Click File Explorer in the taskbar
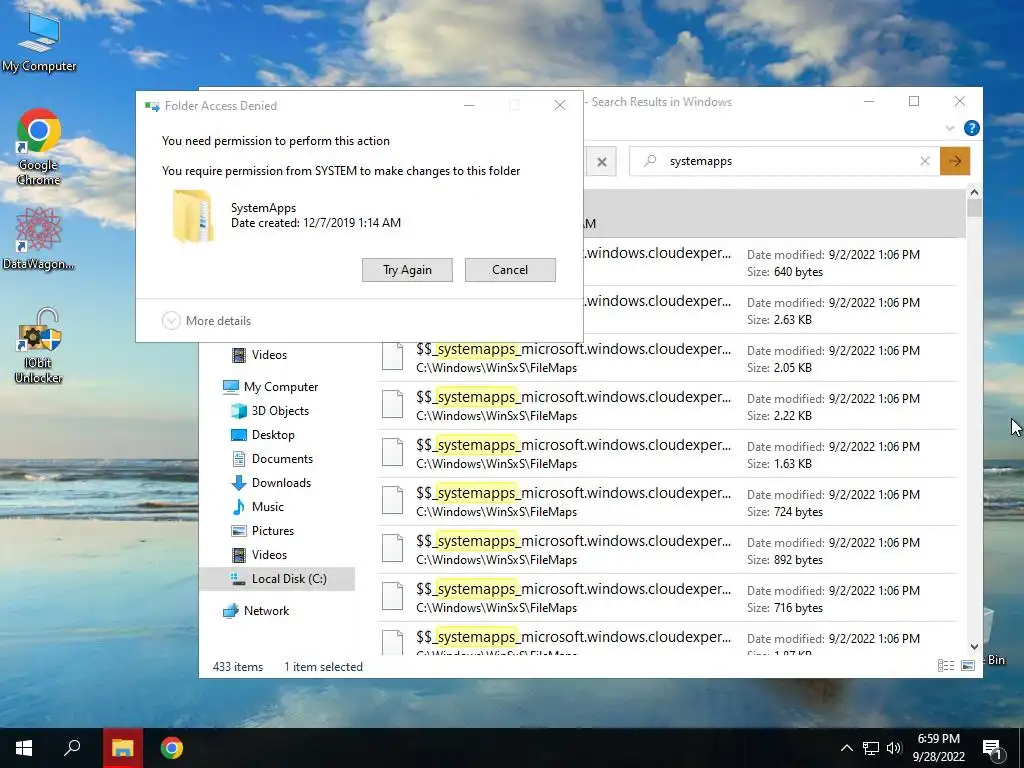1024x768 pixels. (122, 748)
